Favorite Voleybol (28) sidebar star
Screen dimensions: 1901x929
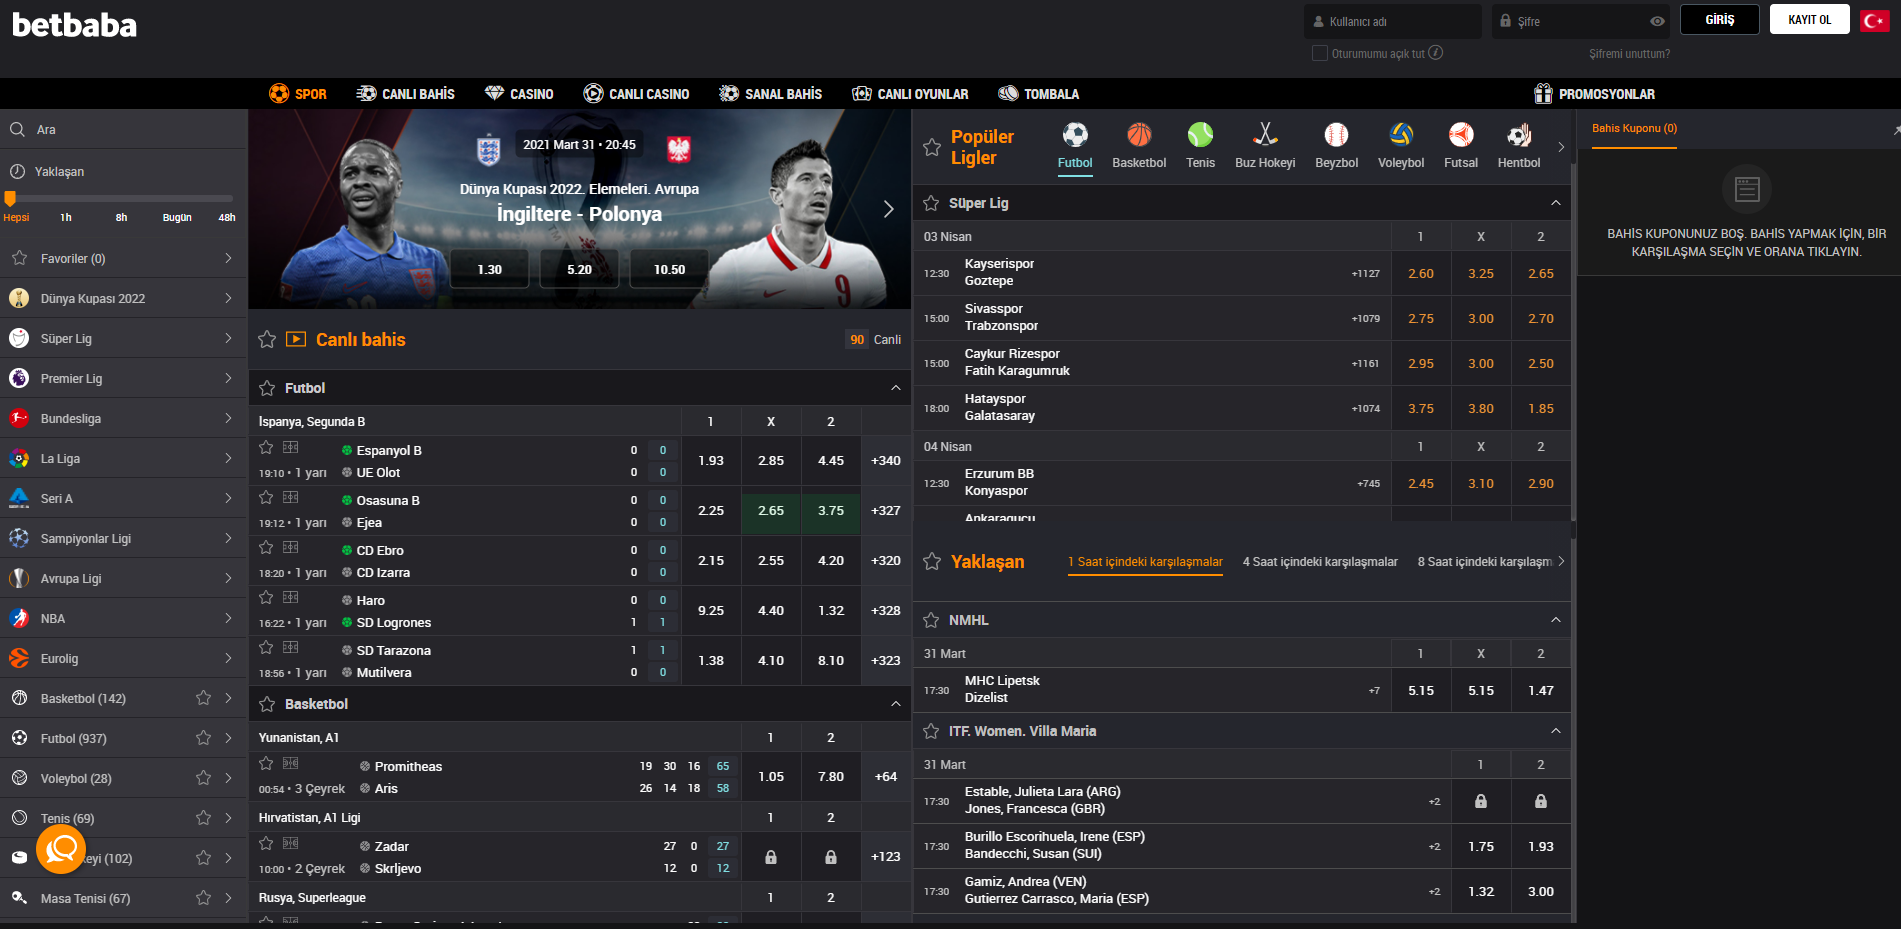[204, 778]
